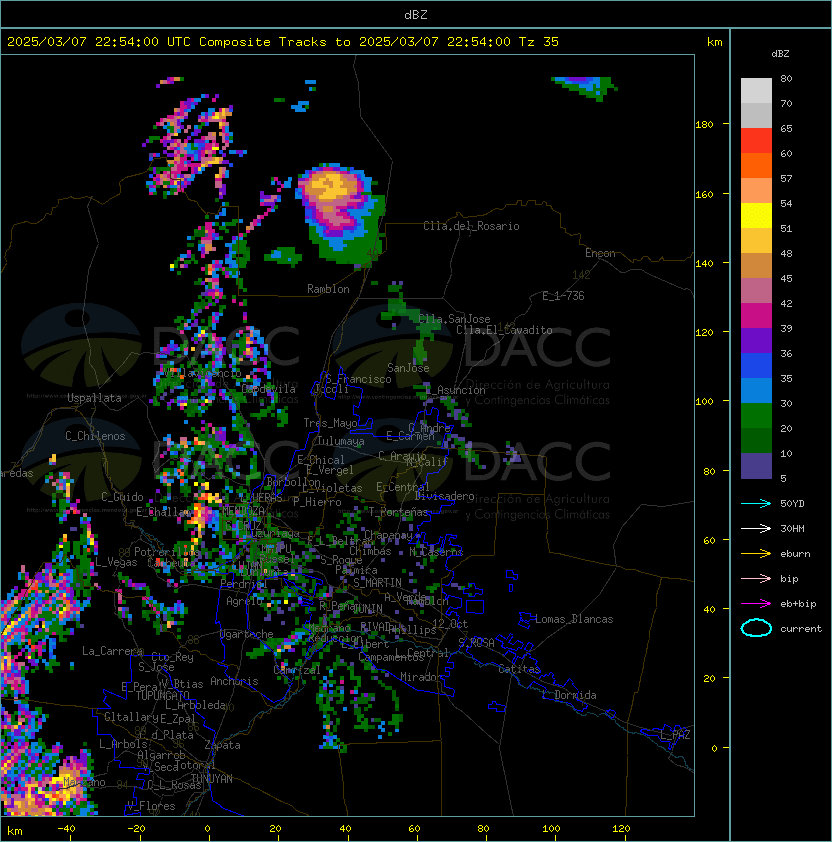Click the Agrelo label

244,601
